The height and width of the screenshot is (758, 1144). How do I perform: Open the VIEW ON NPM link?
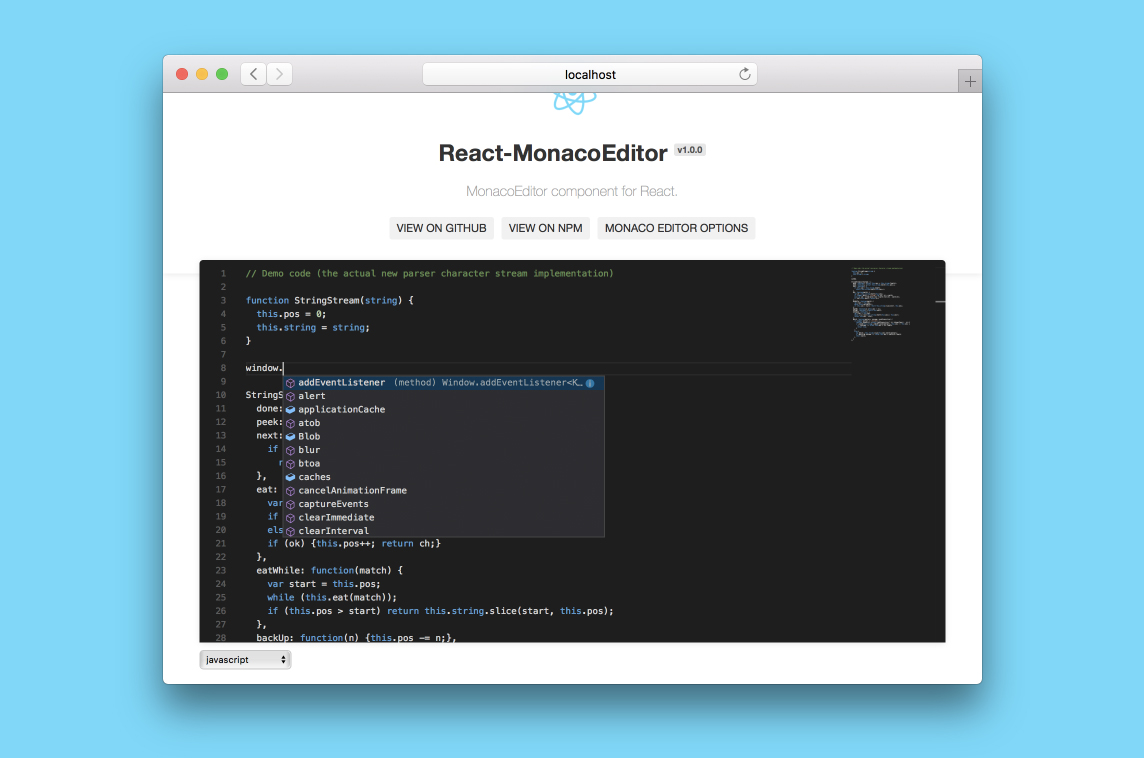coord(545,228)
